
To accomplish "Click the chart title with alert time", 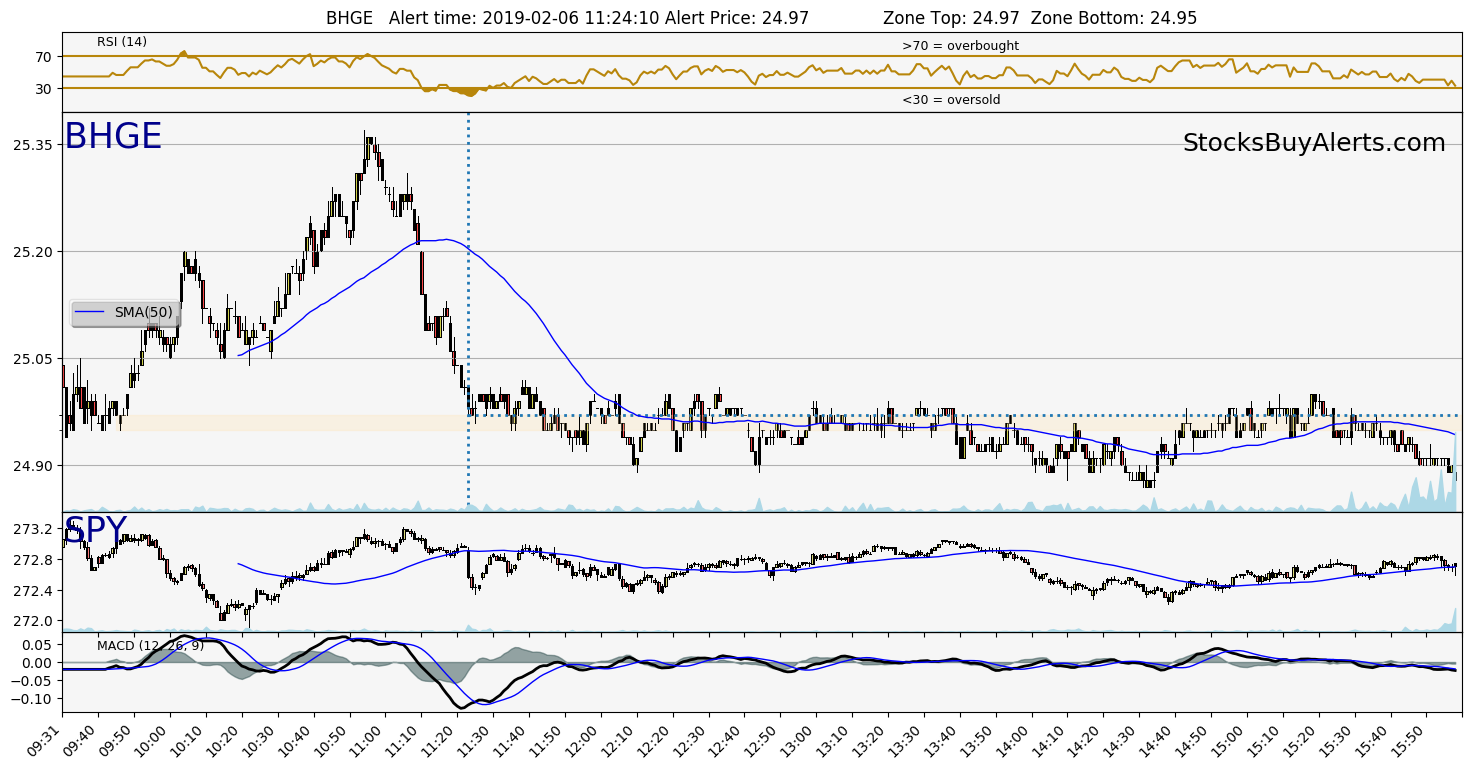I will [x=567, y=18].
